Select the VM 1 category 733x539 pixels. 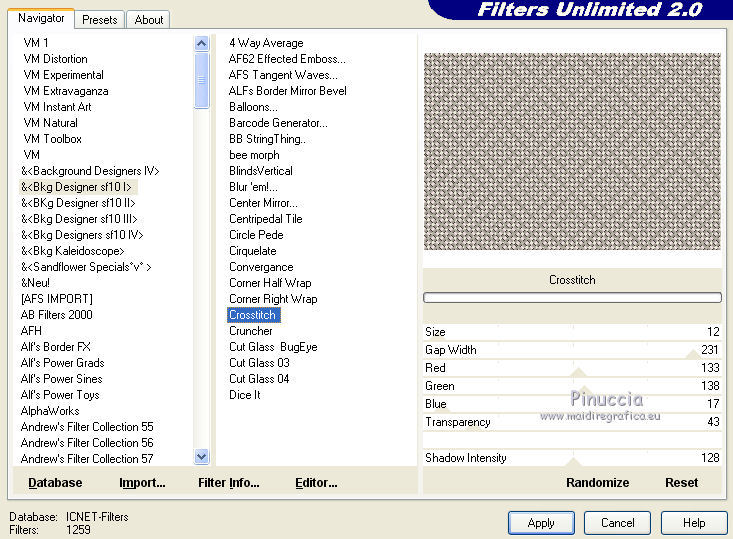[36, 43]
